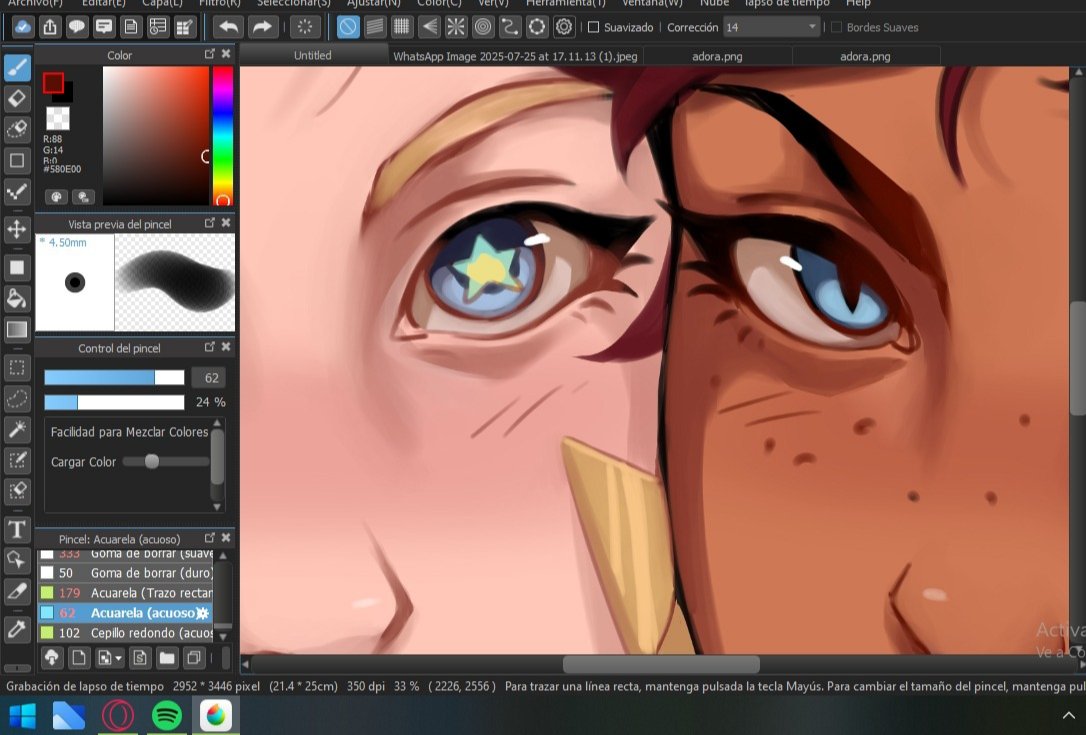This screenshot has height=735, width=1086.
Task: Select the Eyedropper tool
Action: [x=17, y=629]
